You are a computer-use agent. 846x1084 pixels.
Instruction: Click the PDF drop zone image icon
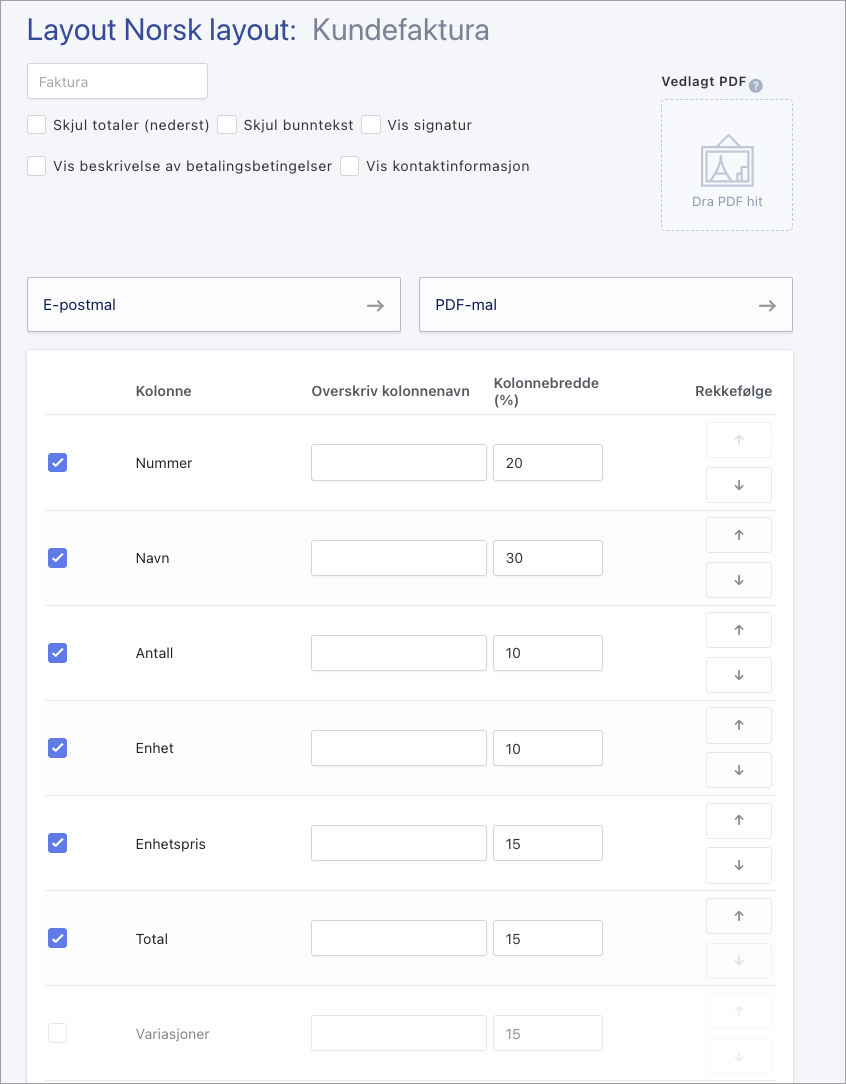coord(727,160)
